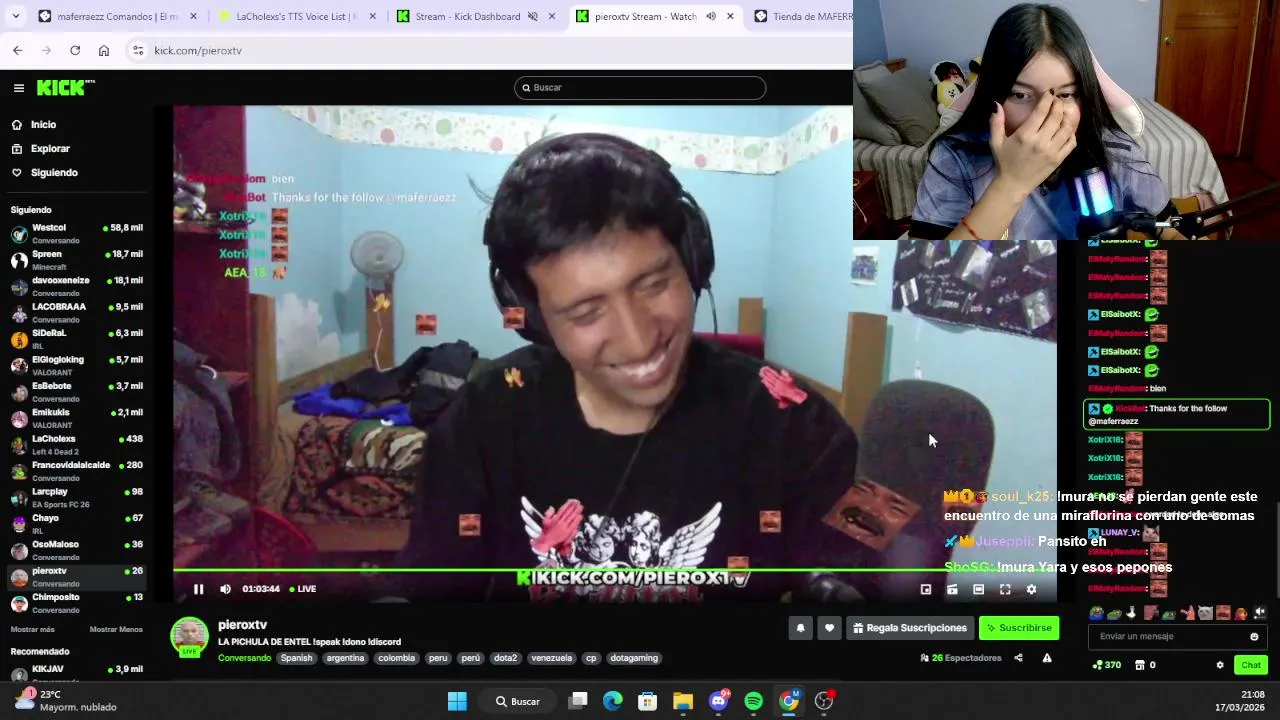Pause the stream video

[x=198, y=589]
